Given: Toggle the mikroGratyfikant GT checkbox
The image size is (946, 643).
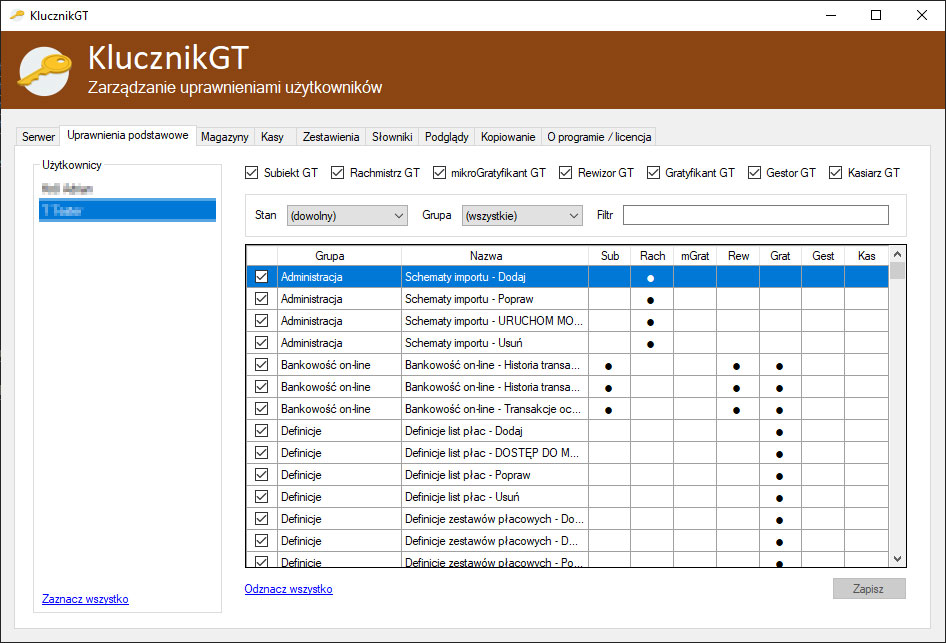Looking at the screenshot, I should tap(439, 173).
